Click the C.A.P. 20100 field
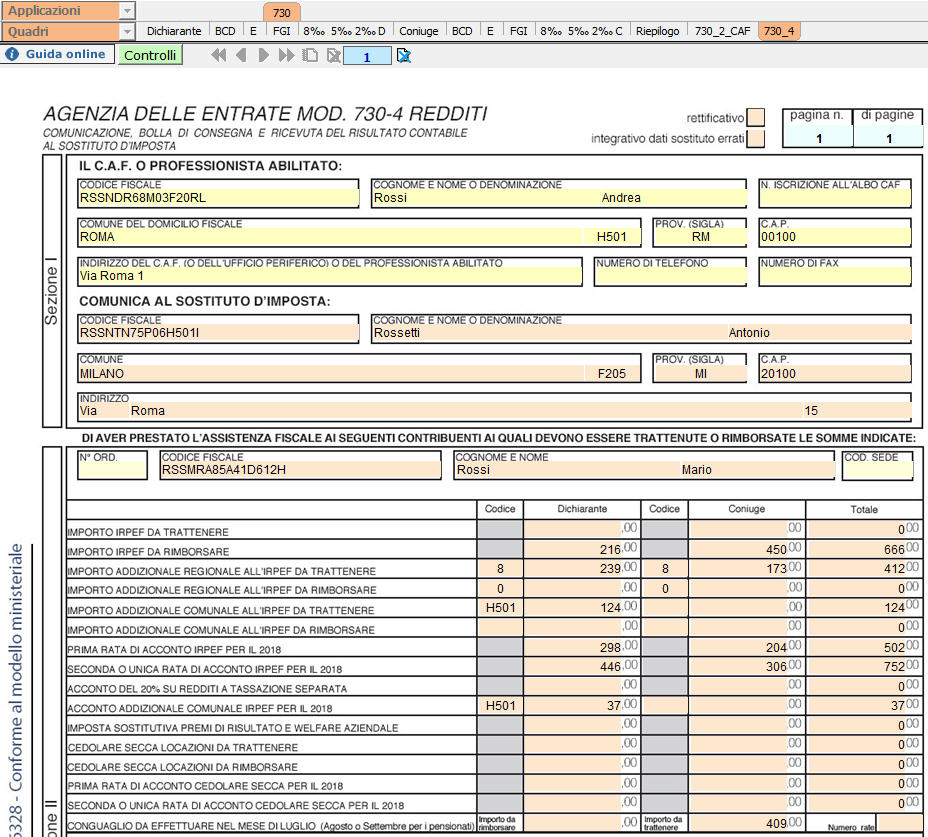Screen dimensions: 928x837 click(x=834, y=374)
